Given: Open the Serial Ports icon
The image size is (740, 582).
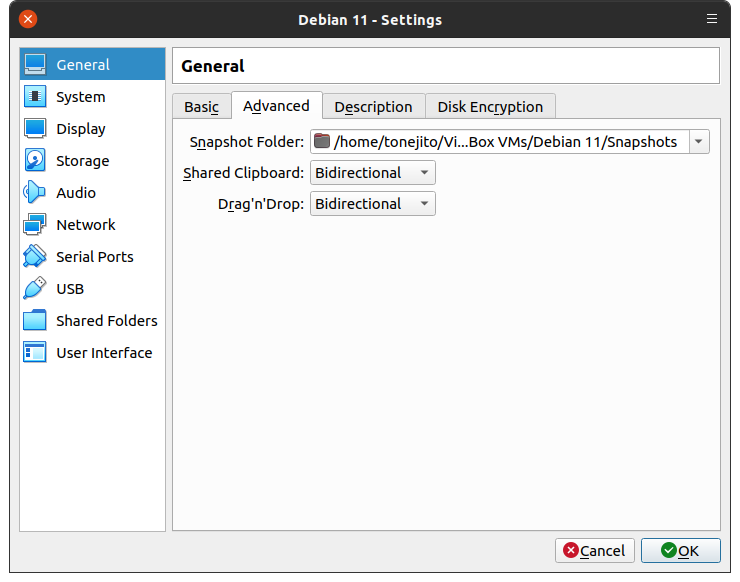Looking at the screenshot, I should (35, 257).
